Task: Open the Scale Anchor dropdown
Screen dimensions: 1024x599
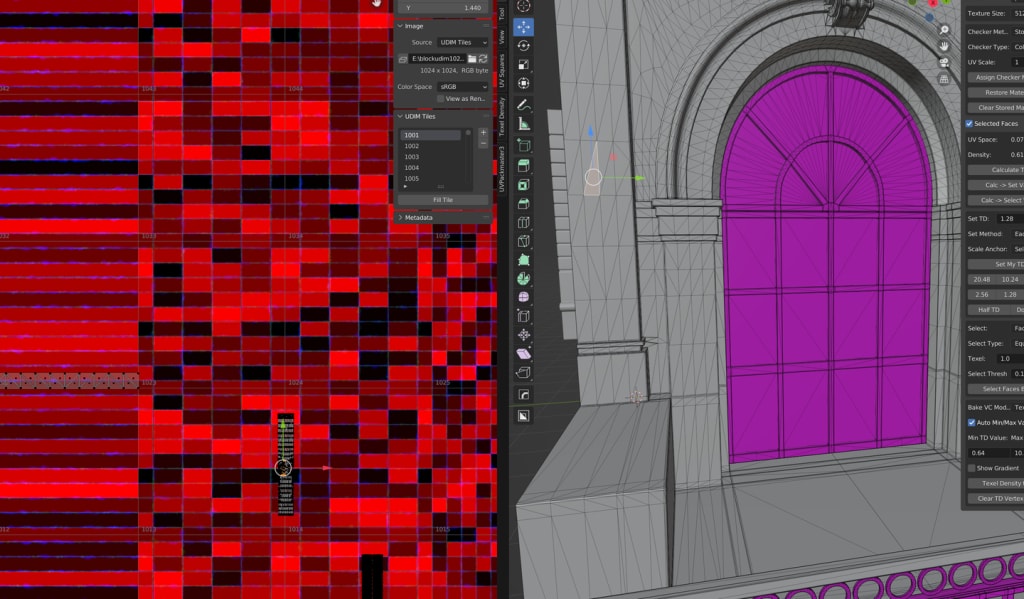Action: (x=1019, y=249)
